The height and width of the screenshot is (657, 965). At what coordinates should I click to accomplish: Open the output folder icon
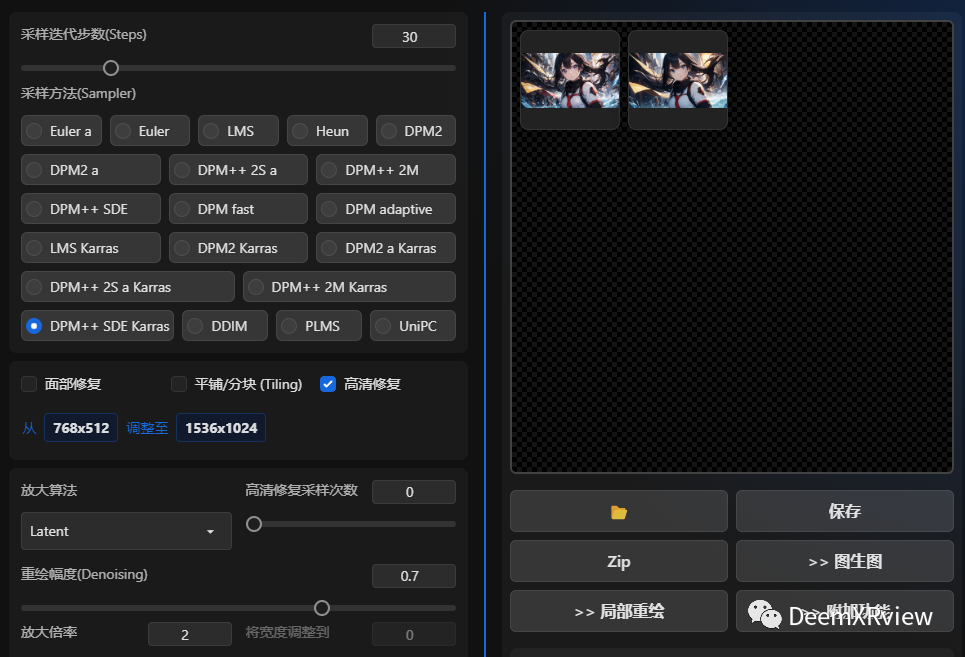pos(618,511)
